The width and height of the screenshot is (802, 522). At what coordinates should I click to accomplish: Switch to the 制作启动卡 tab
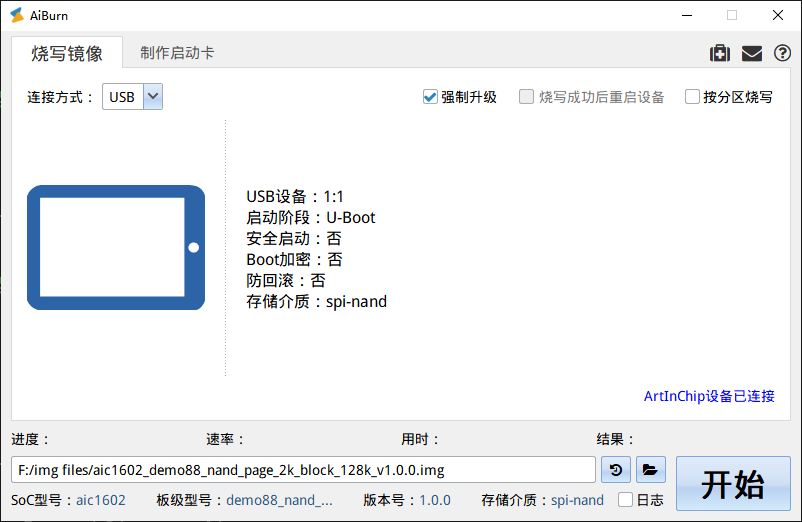tap(177, 53)
